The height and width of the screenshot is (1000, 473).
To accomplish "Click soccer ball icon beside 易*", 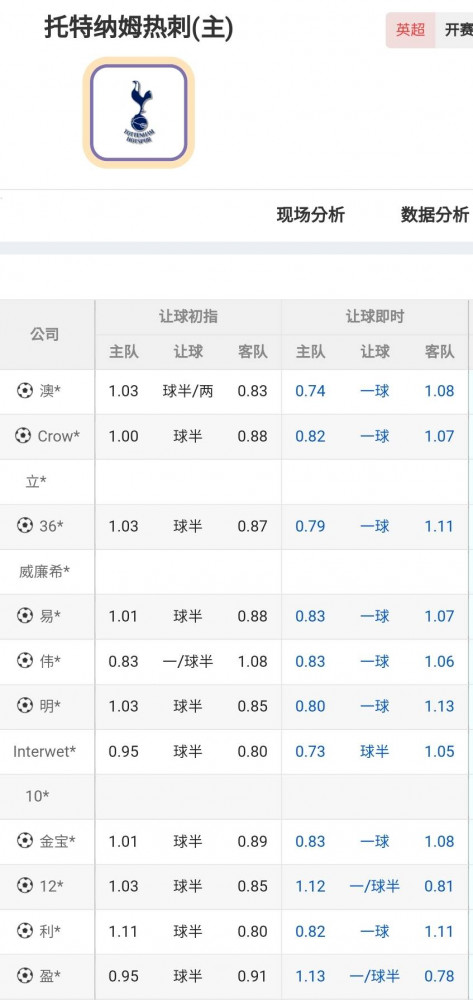I will coord(25,615).
